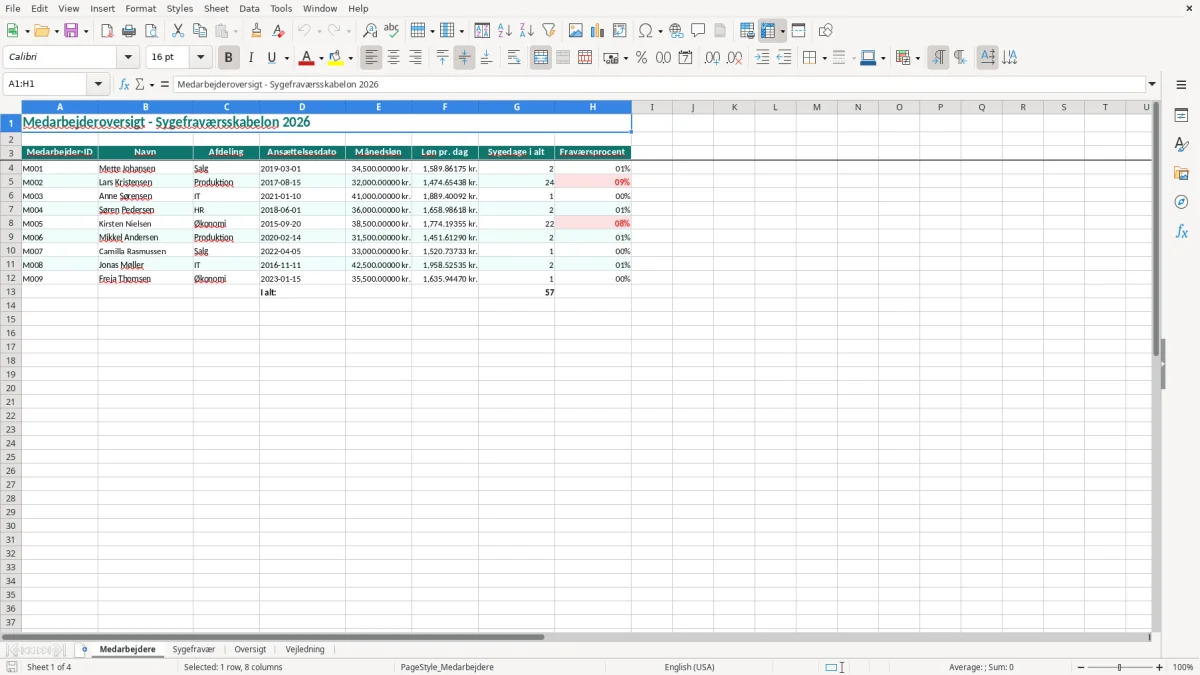
Task: Open the Freeze Rows and Columns dropdown
Action: (783, 31)
